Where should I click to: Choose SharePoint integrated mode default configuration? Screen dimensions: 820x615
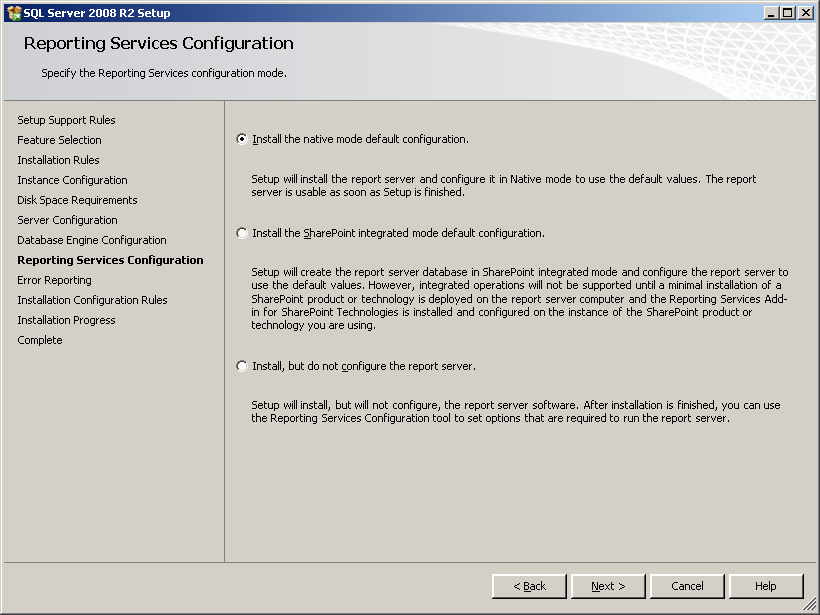tap(242, 233)
